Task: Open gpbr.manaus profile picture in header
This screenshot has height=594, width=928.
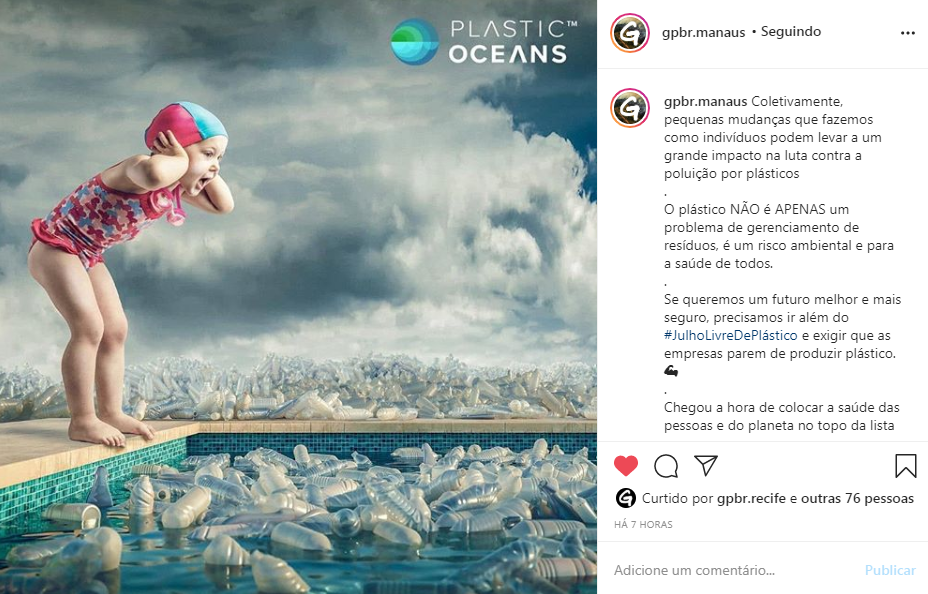Action: pos(630,33)
